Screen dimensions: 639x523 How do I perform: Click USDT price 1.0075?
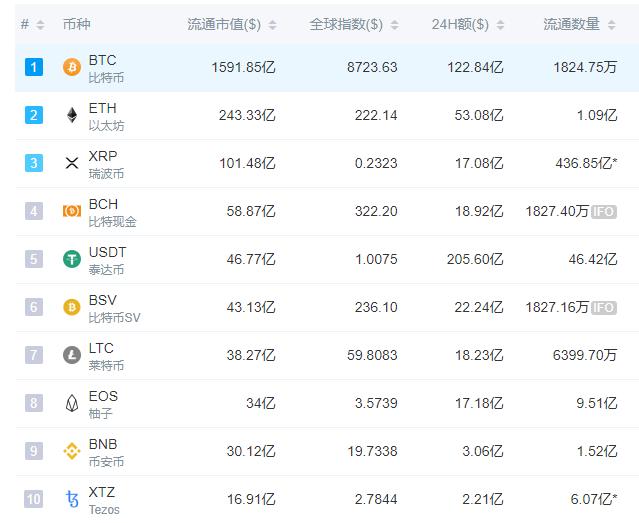376,259
